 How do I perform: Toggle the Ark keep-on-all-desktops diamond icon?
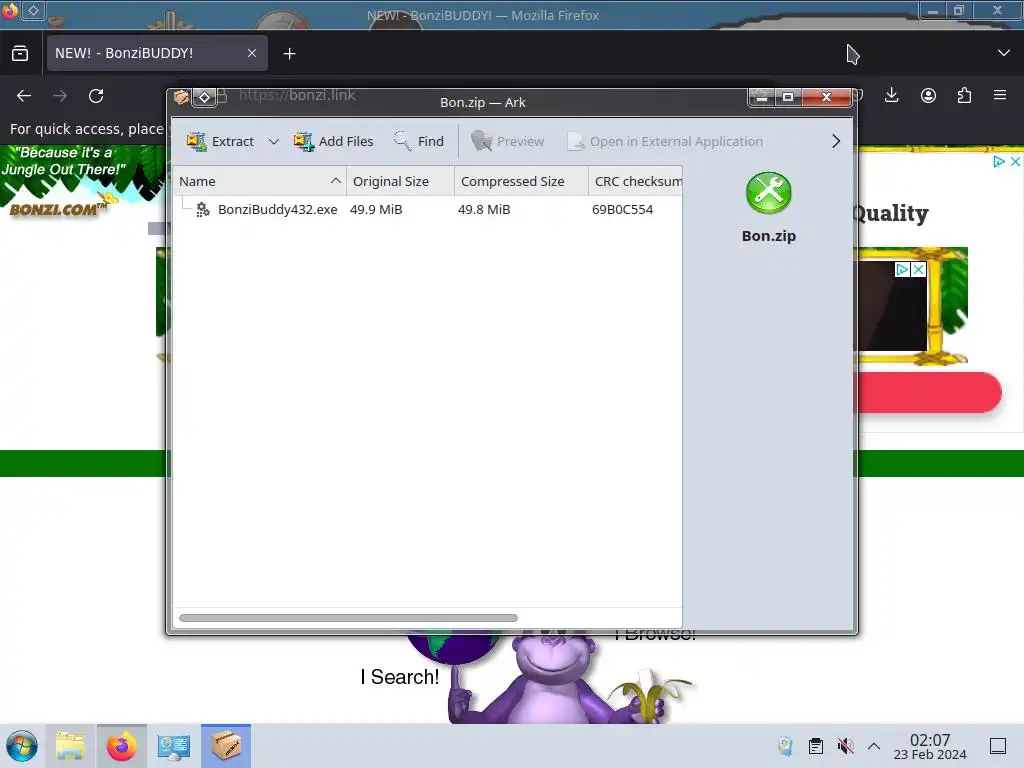click(204, 97)
